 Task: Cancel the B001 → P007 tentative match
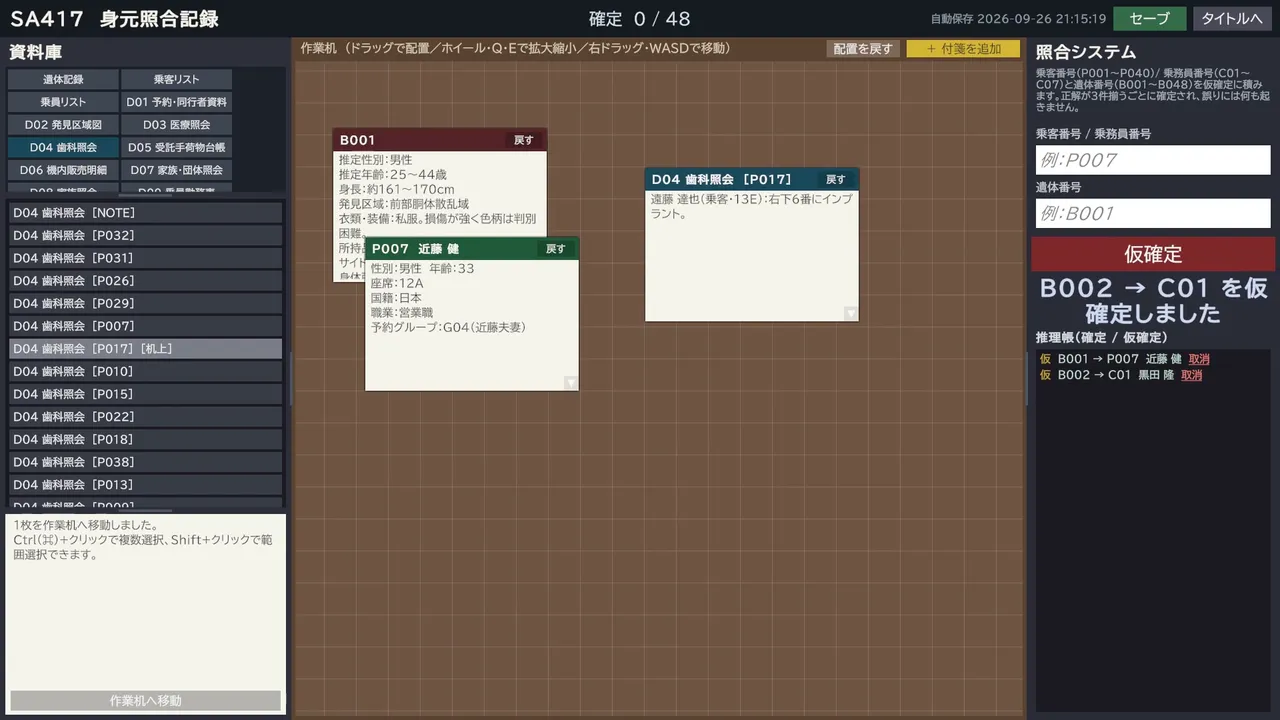point(1199,359)
